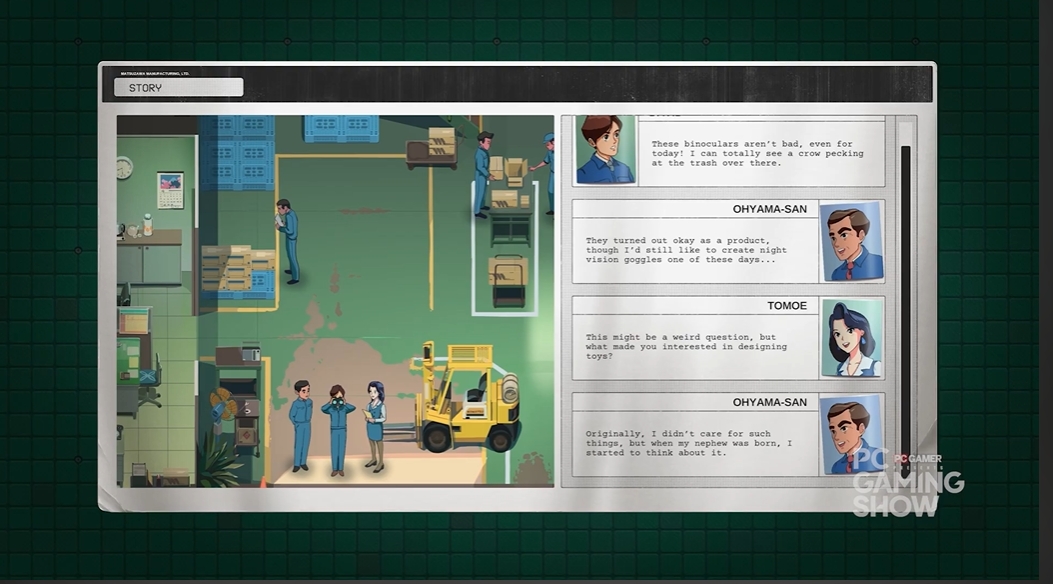Image resolution: width=1053 pixels, height=584 pixels.
Task: Click the partial portrait beside the binoculars dialogue
Action: coord(605,150)
